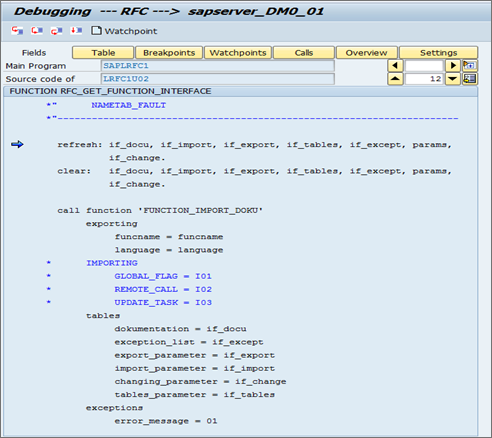Click the commented IMPORTING line
492x438 pixels.
pos(112,263)
